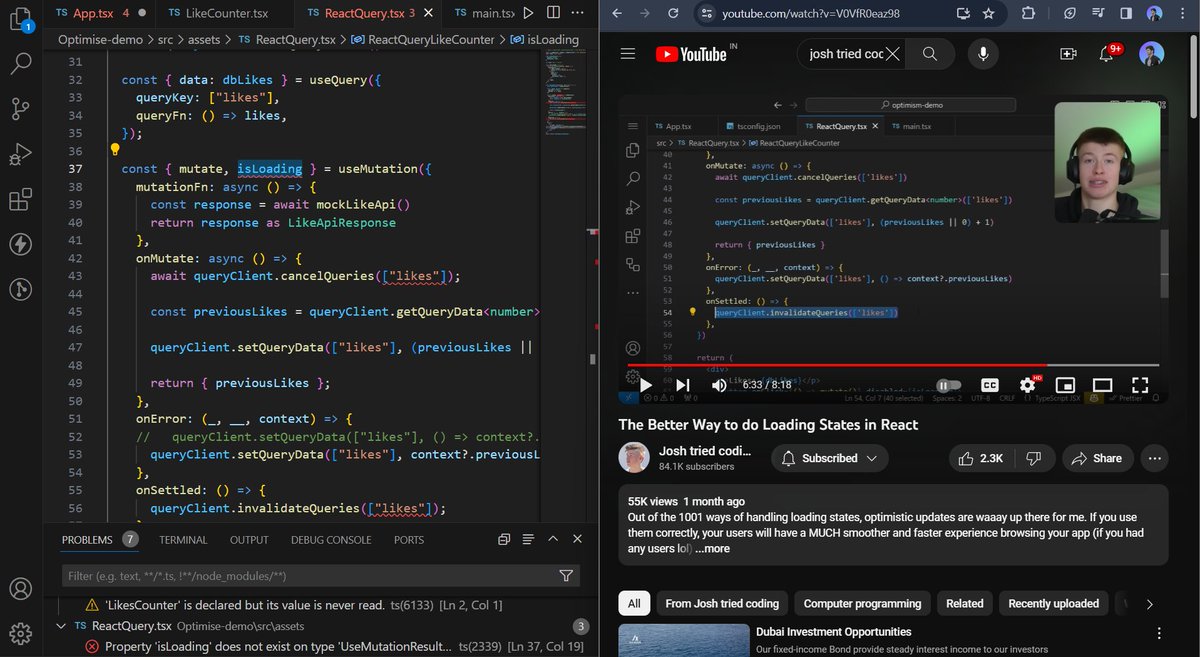Select the 'From Josh tried coding' chip

coord(722,604)
